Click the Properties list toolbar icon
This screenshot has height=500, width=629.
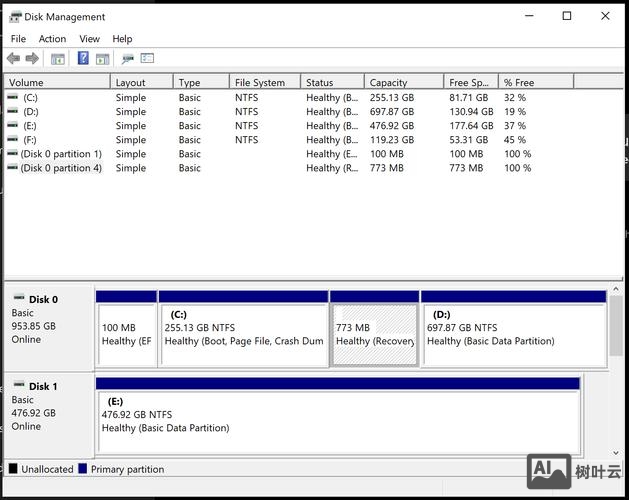pos(147,59)
